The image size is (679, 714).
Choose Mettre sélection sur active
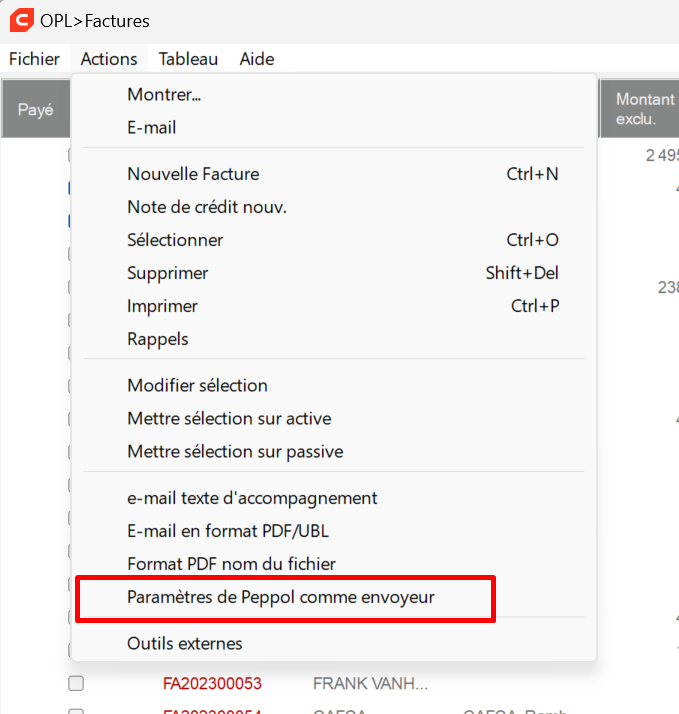click(334, 418)
